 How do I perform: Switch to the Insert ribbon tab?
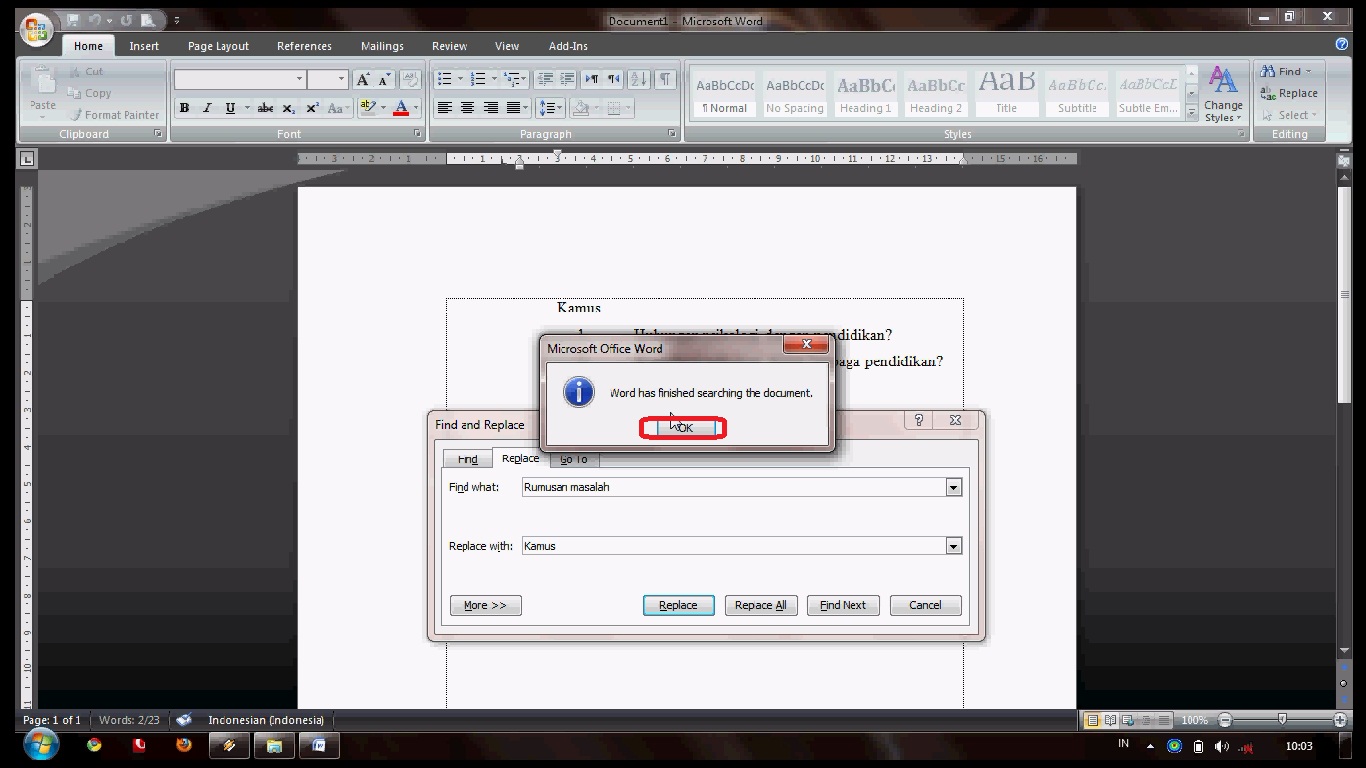point(144,46)
